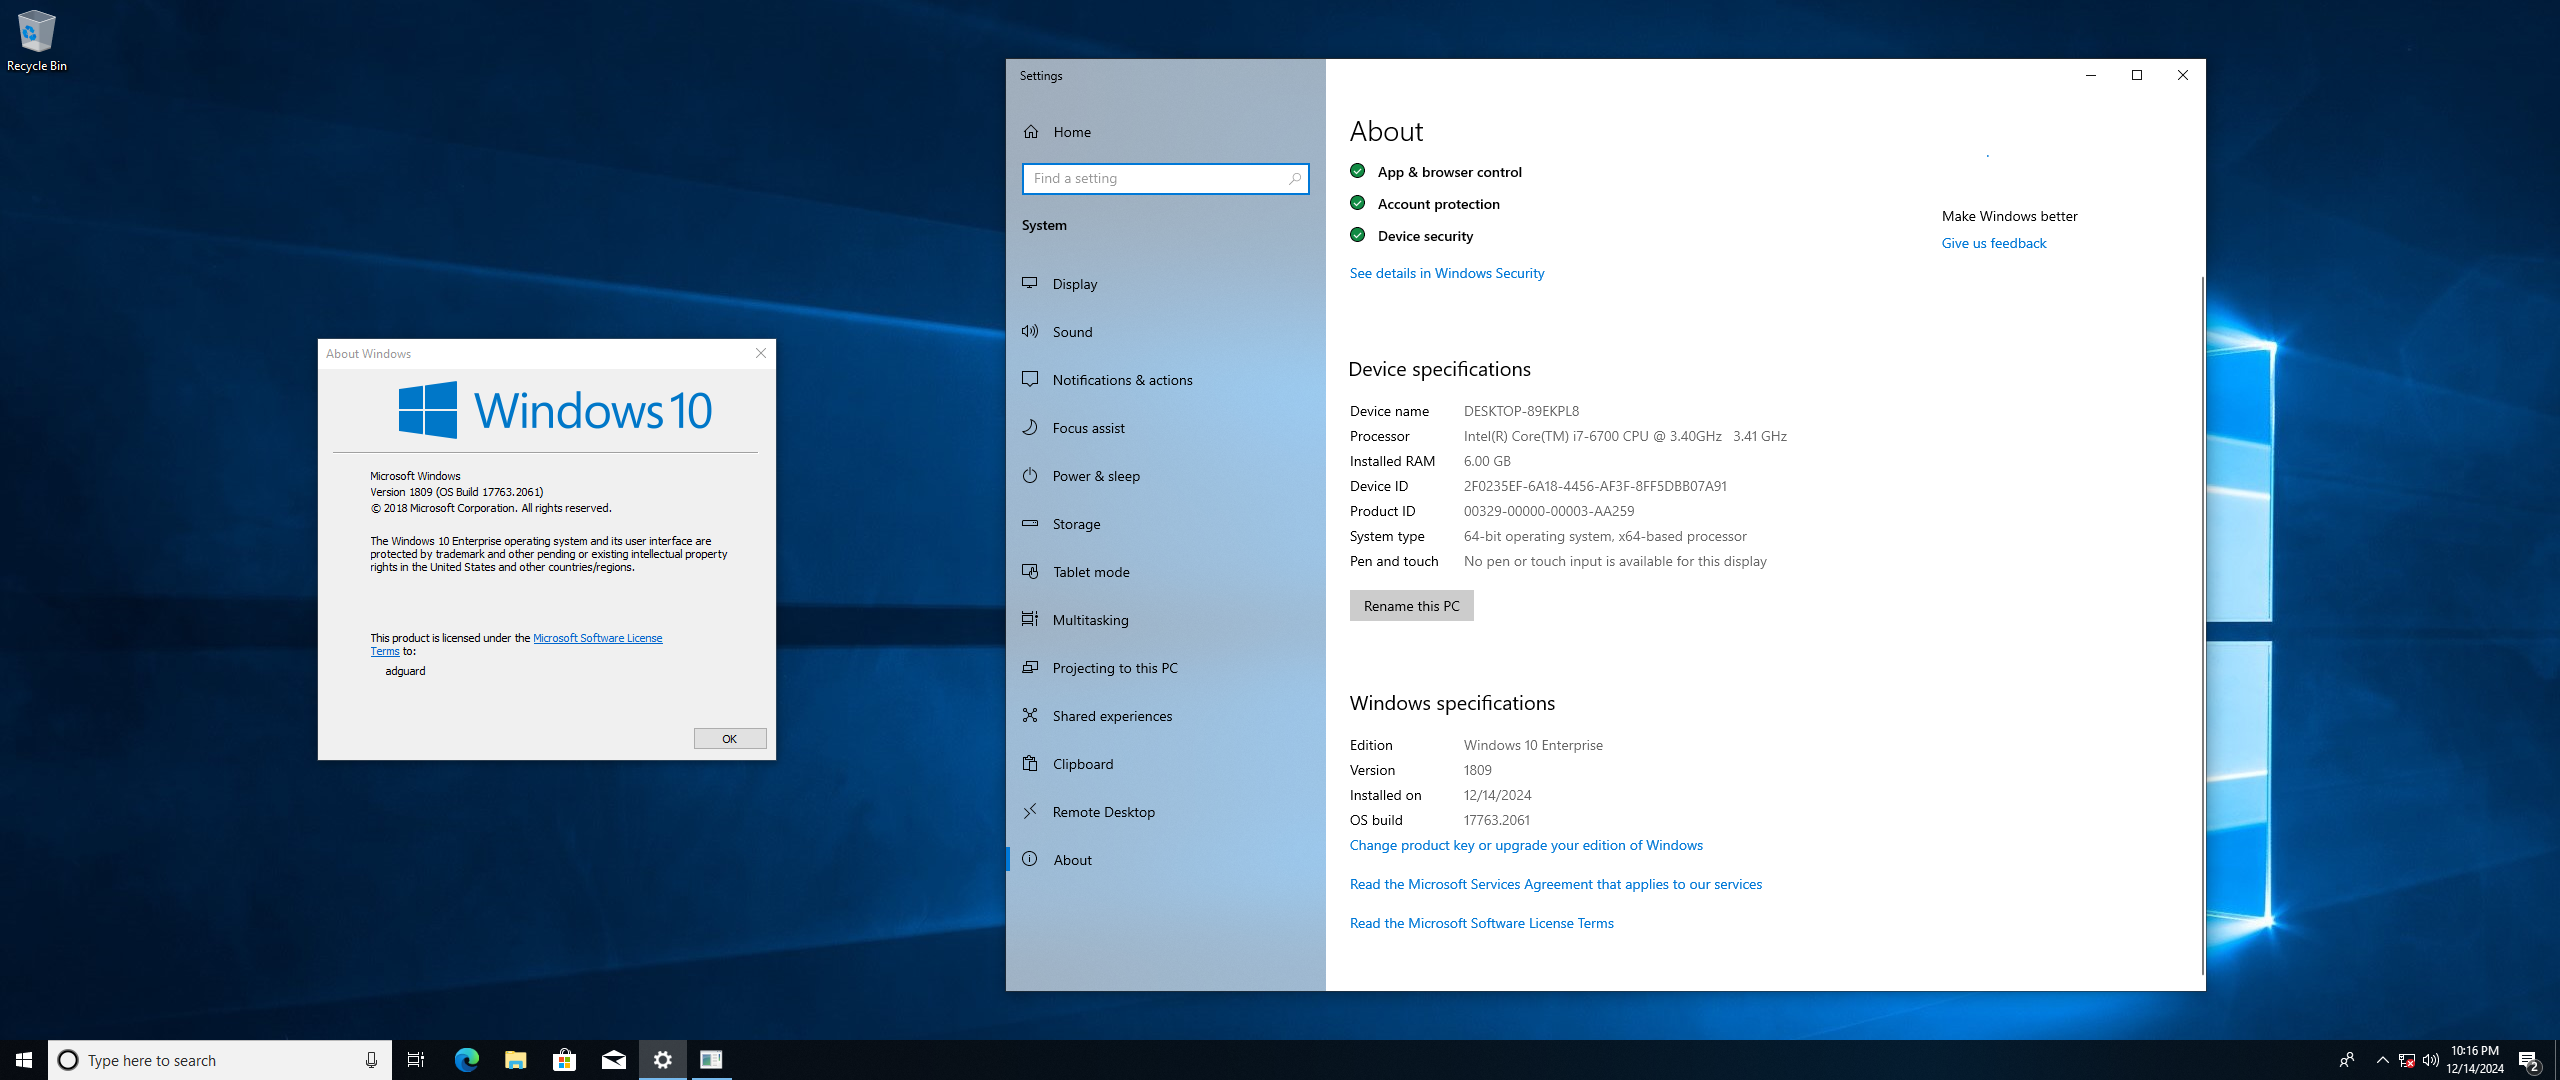Screen dimensions: 2560x1080
Task: Click the Sound speaker icon in sidebar
Action: point(1030,331)
